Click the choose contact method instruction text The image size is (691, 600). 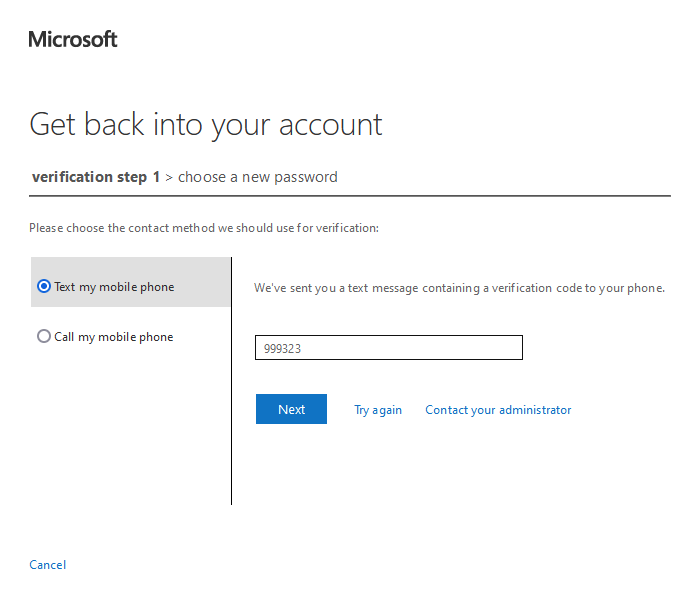tap(204, 228)
